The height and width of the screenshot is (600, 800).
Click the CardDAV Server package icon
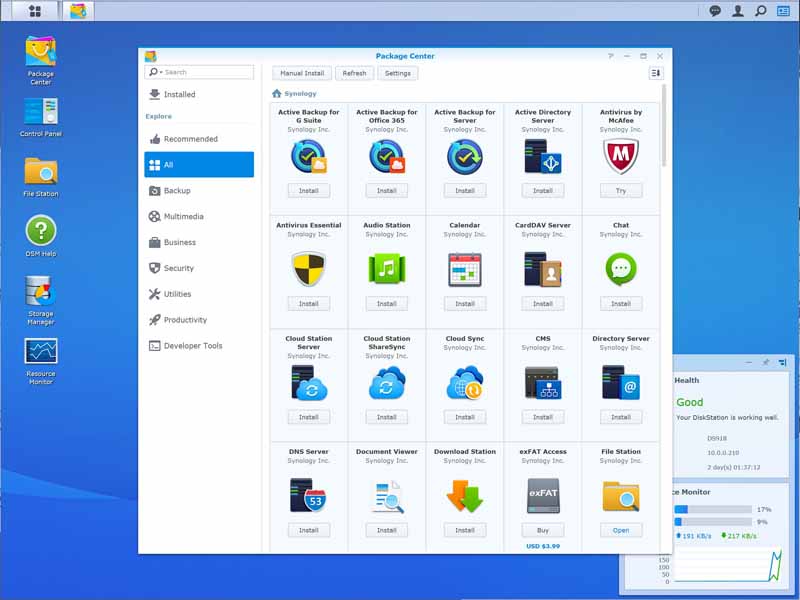(x=543, y=269)
